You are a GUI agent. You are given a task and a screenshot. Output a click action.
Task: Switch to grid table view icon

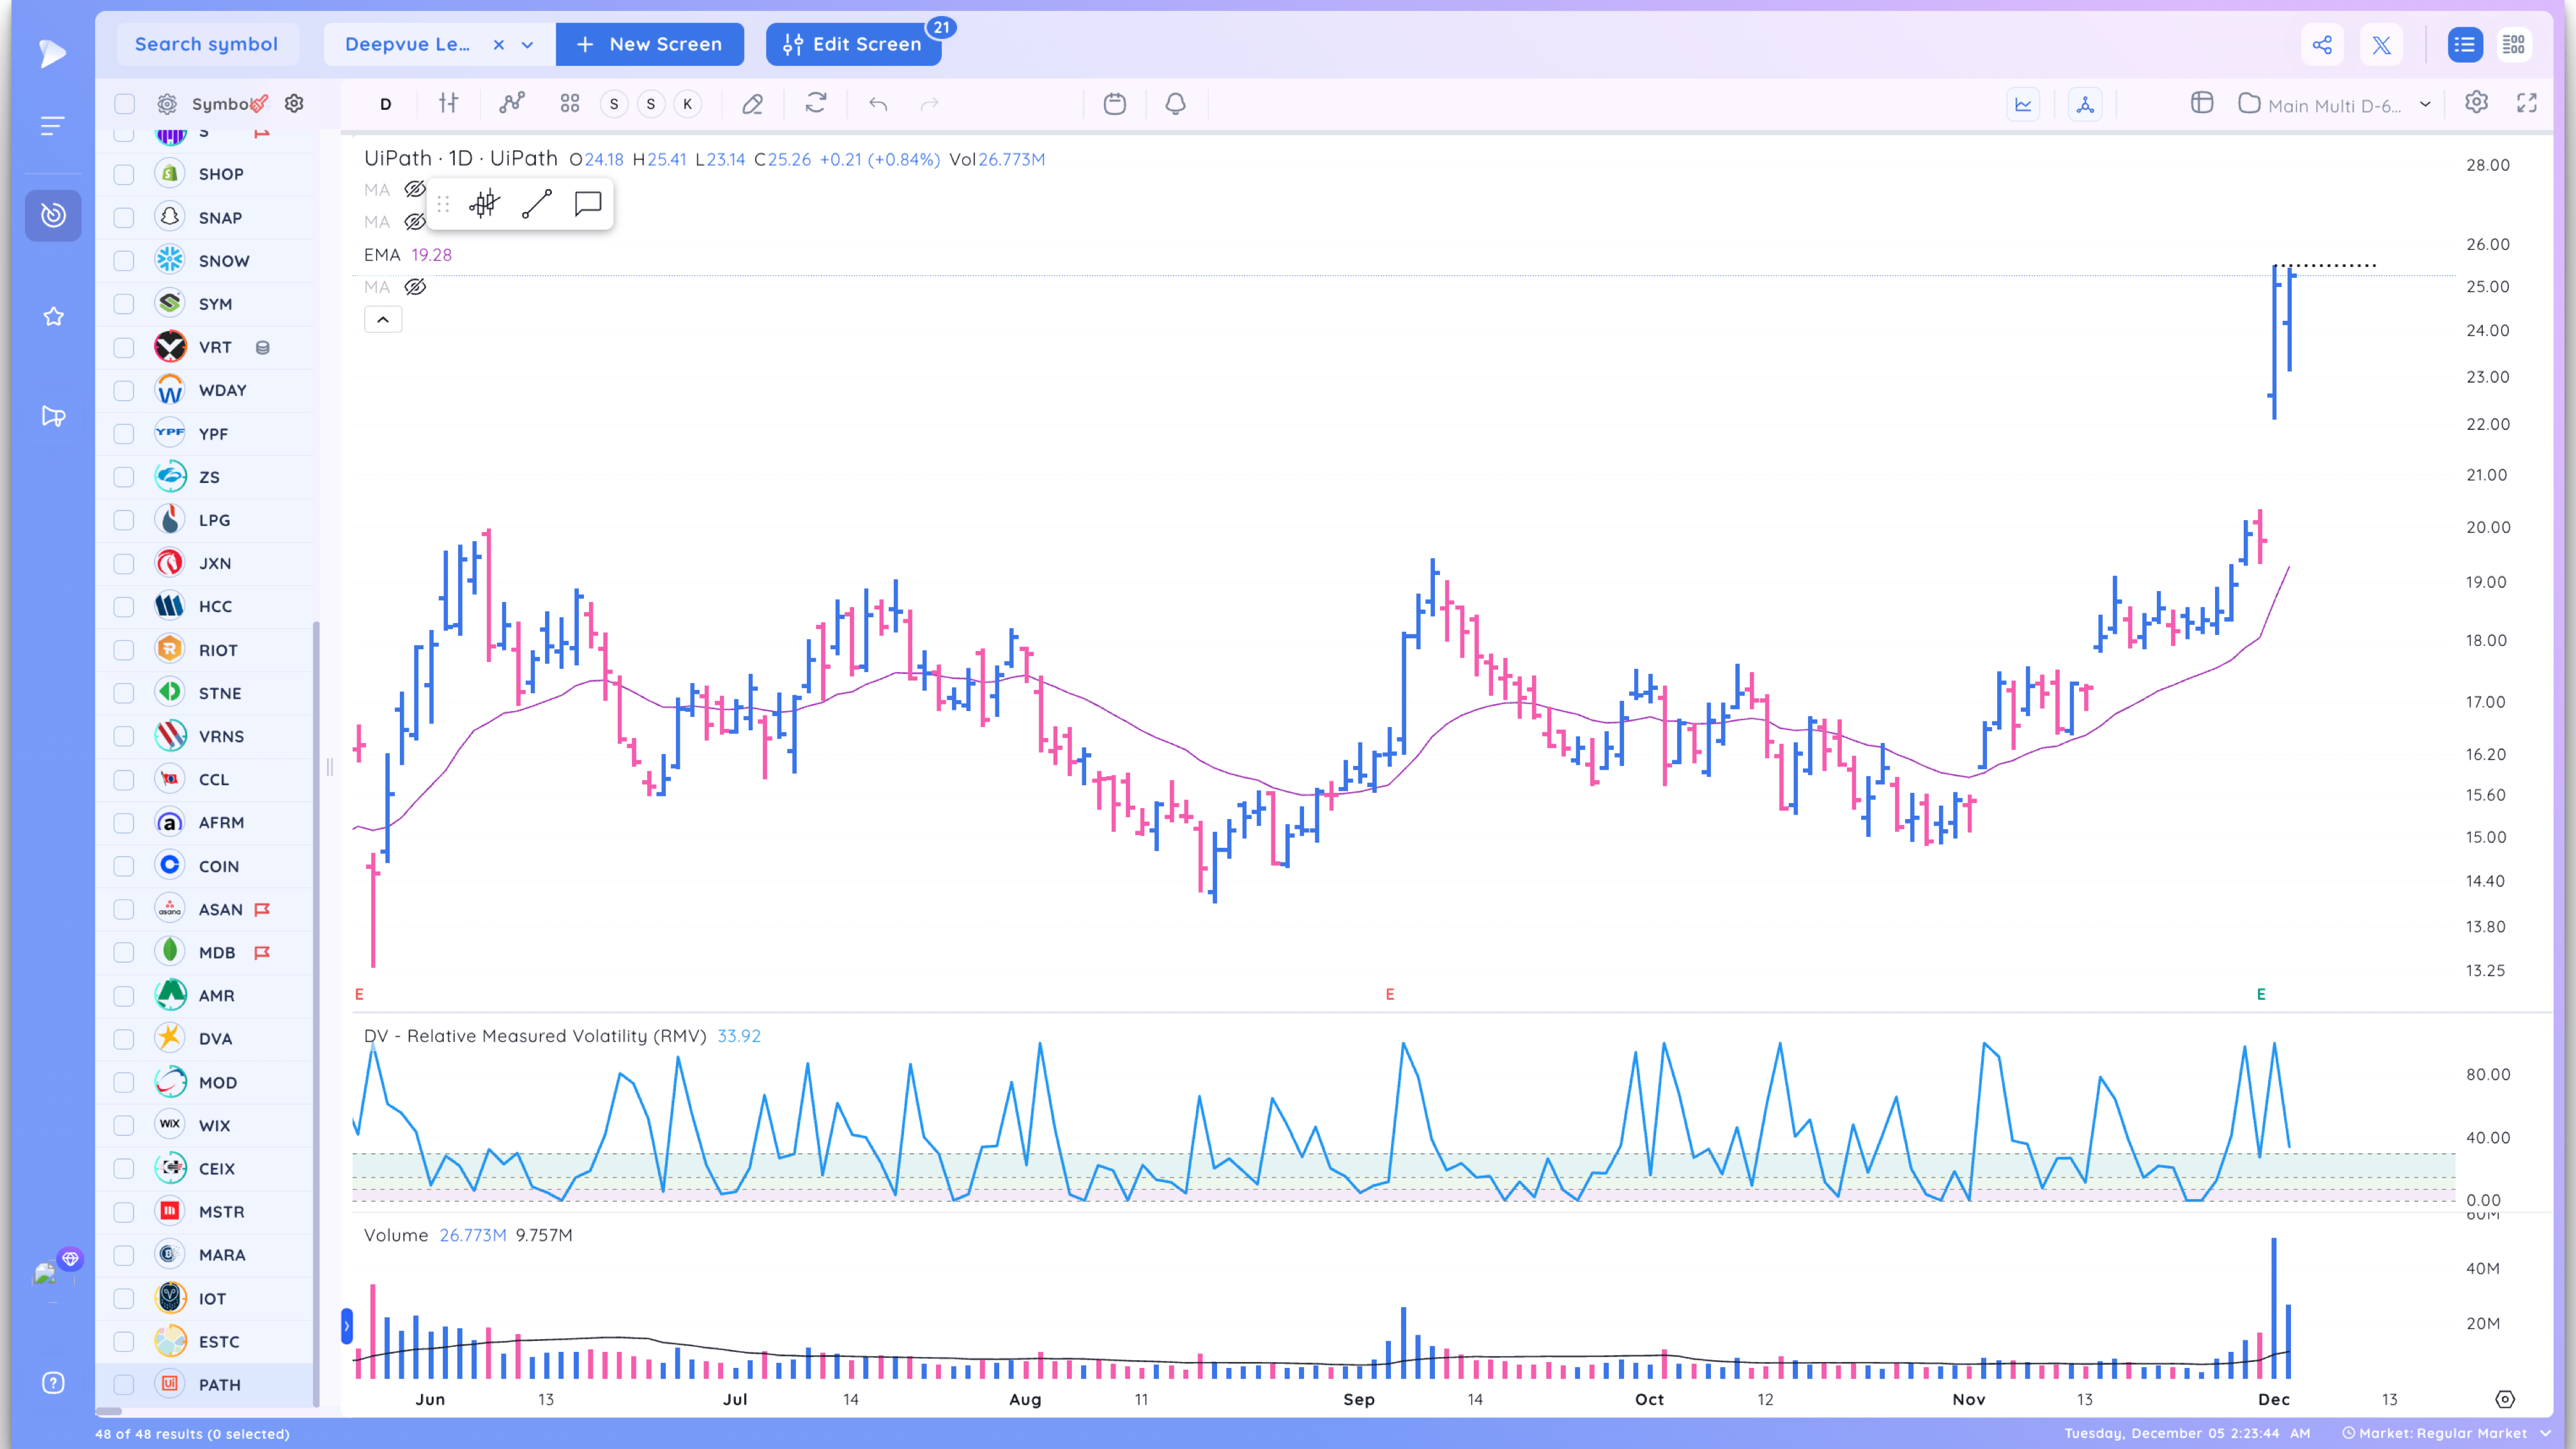pos(2514,45)
